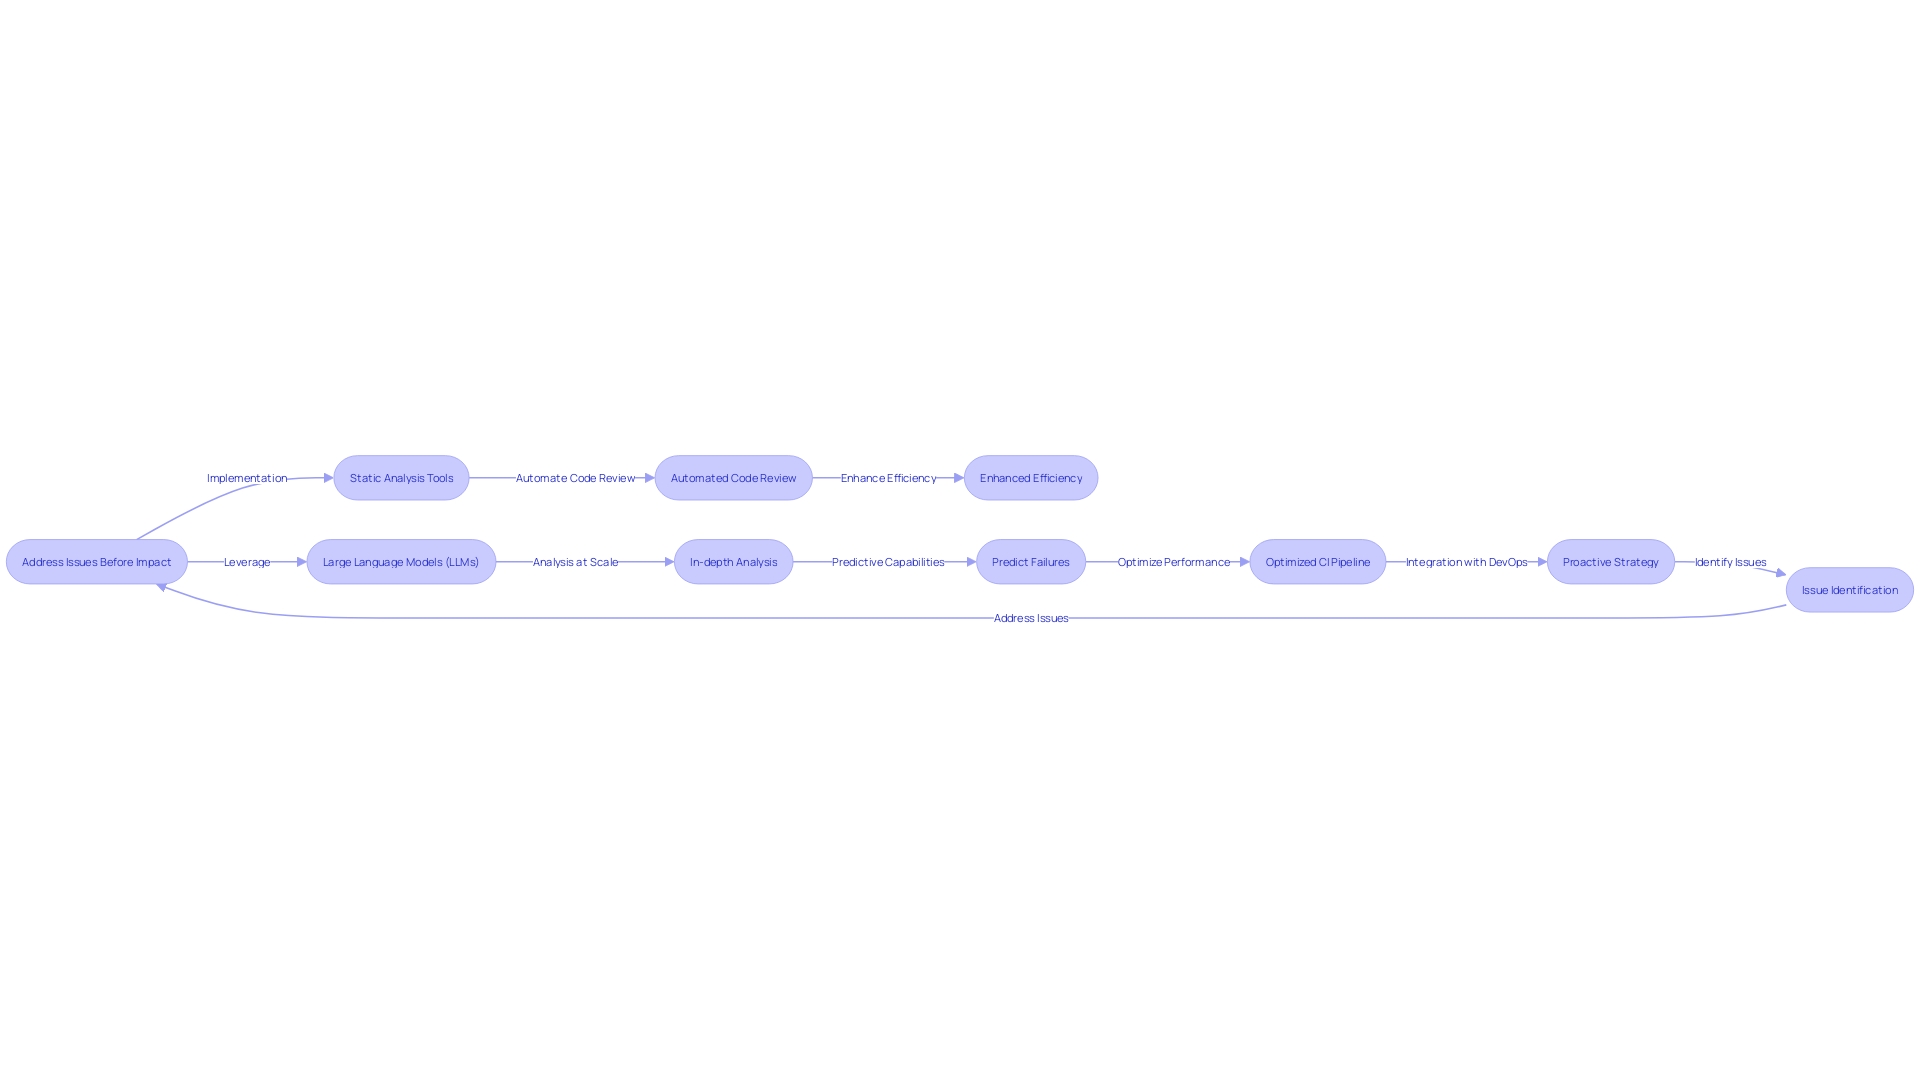Select the 'Automated Code Review' node
This screenshot has width=1920, height=1080.
tap(733, 477)
